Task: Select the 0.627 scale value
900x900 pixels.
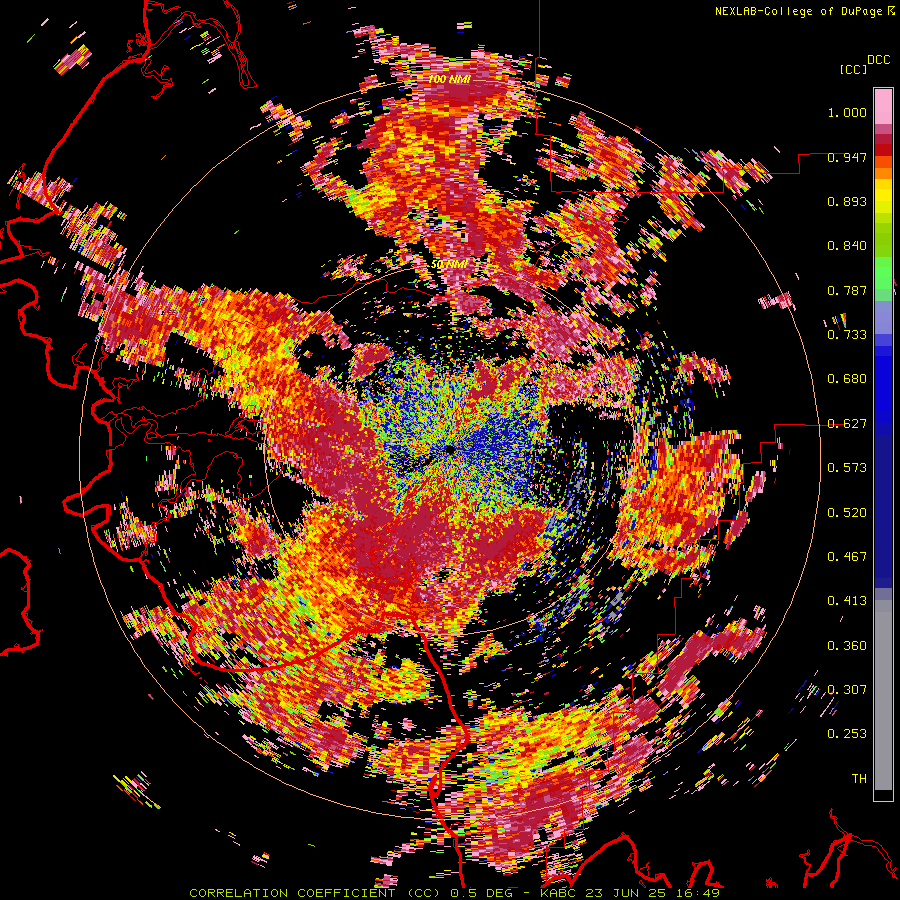Action: (x=847, y=424)
